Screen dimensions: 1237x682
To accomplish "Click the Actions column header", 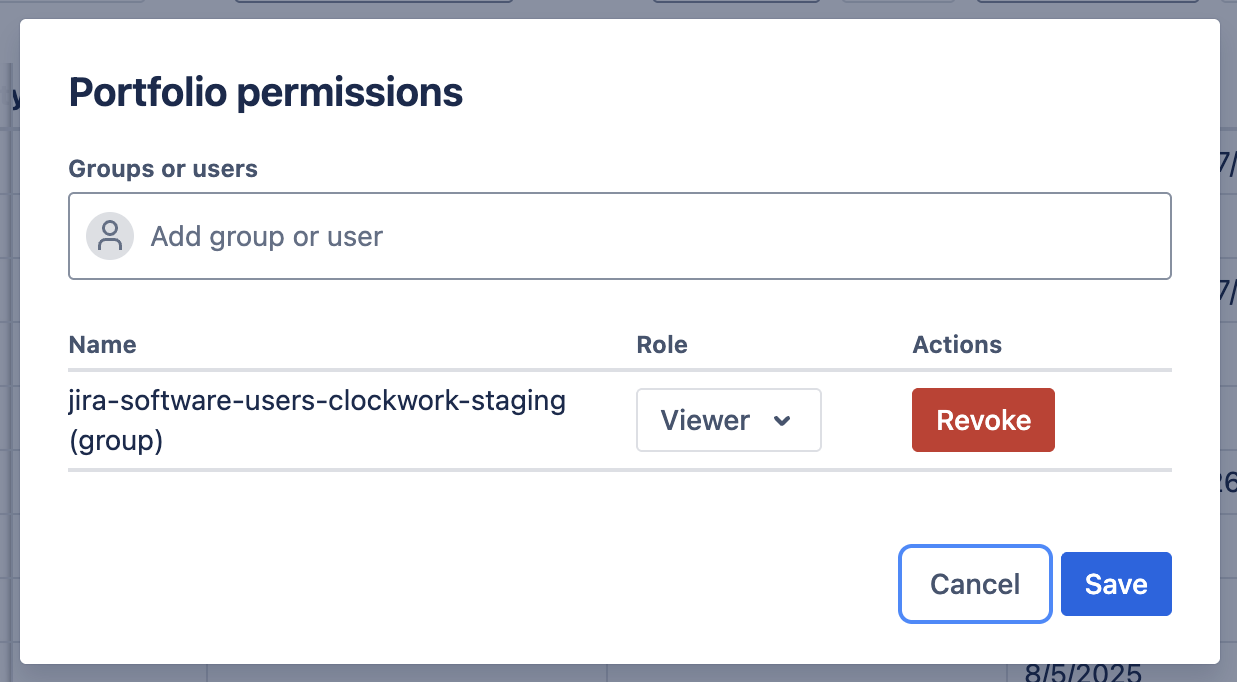I will click(957, 345).
